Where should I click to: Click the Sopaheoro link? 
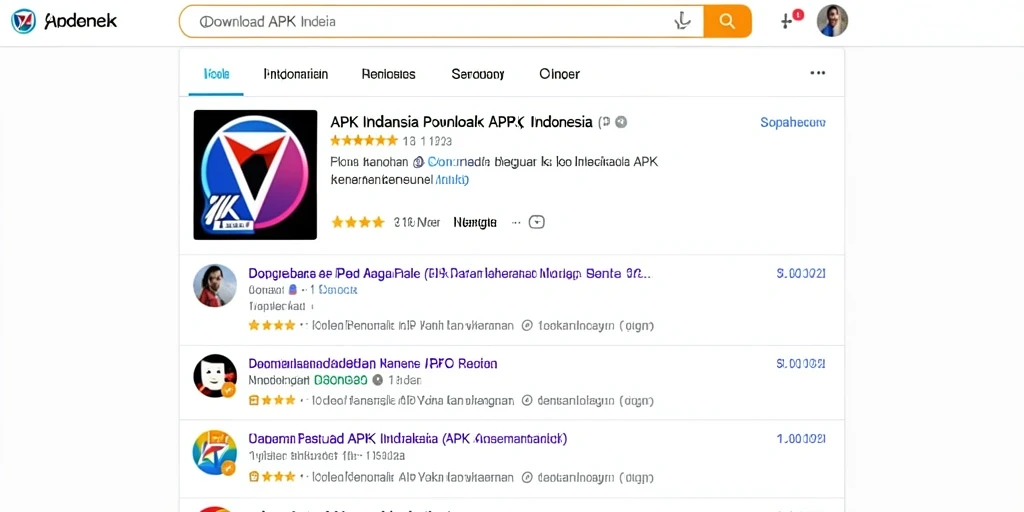click(793, 122)
